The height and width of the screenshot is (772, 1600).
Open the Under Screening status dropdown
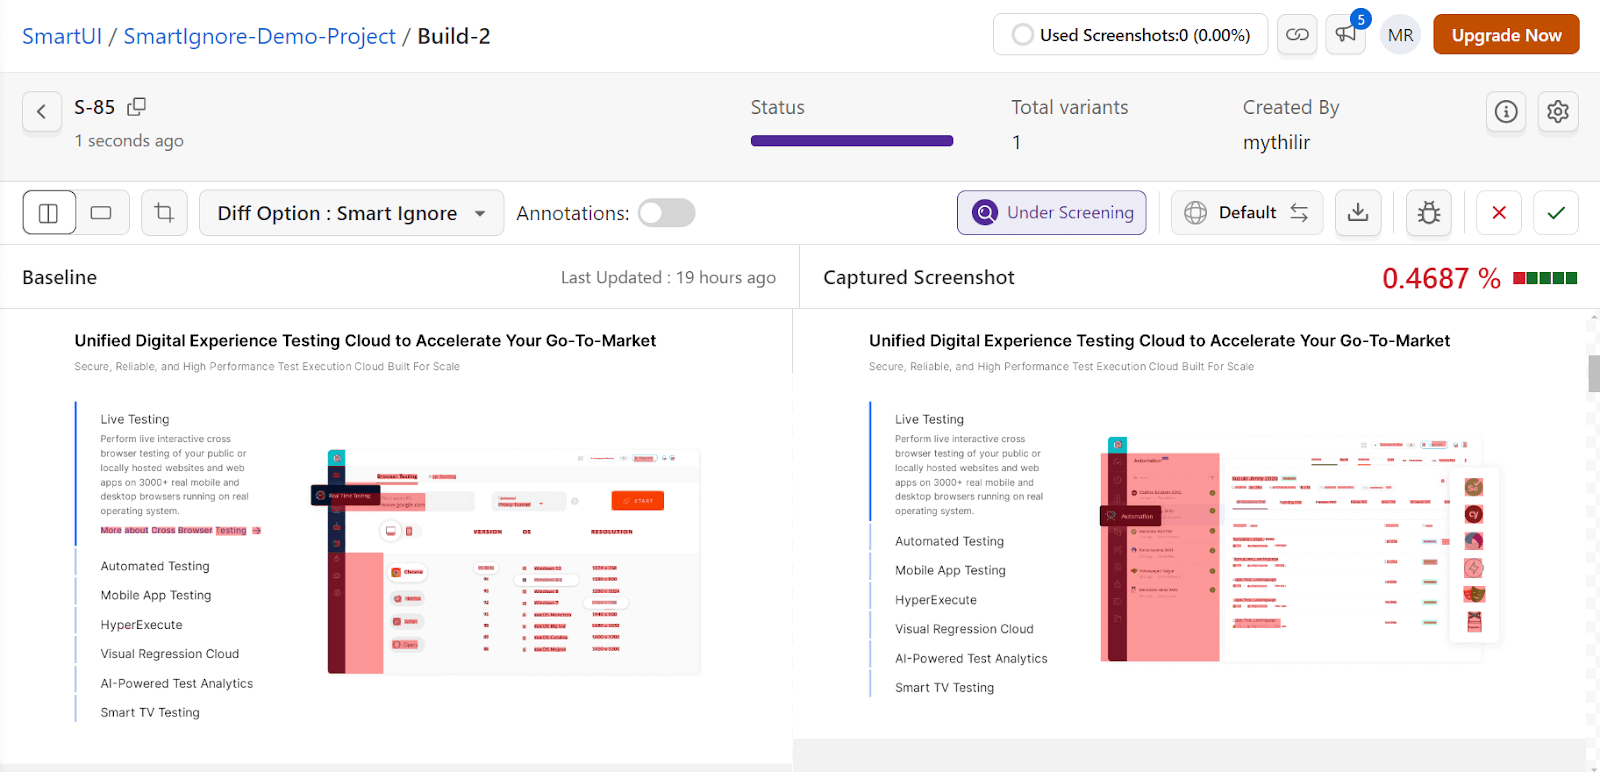click(1052, 213)
